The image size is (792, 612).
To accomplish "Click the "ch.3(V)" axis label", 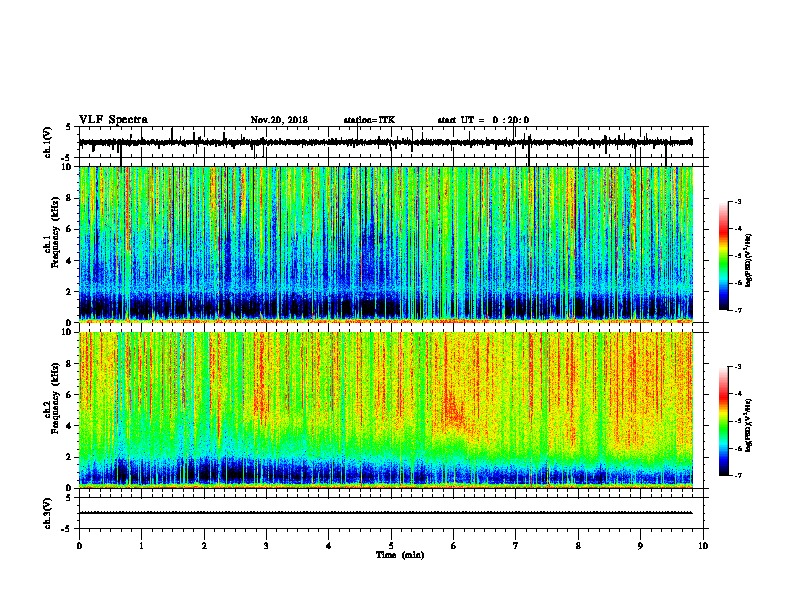I will (47, 513).
